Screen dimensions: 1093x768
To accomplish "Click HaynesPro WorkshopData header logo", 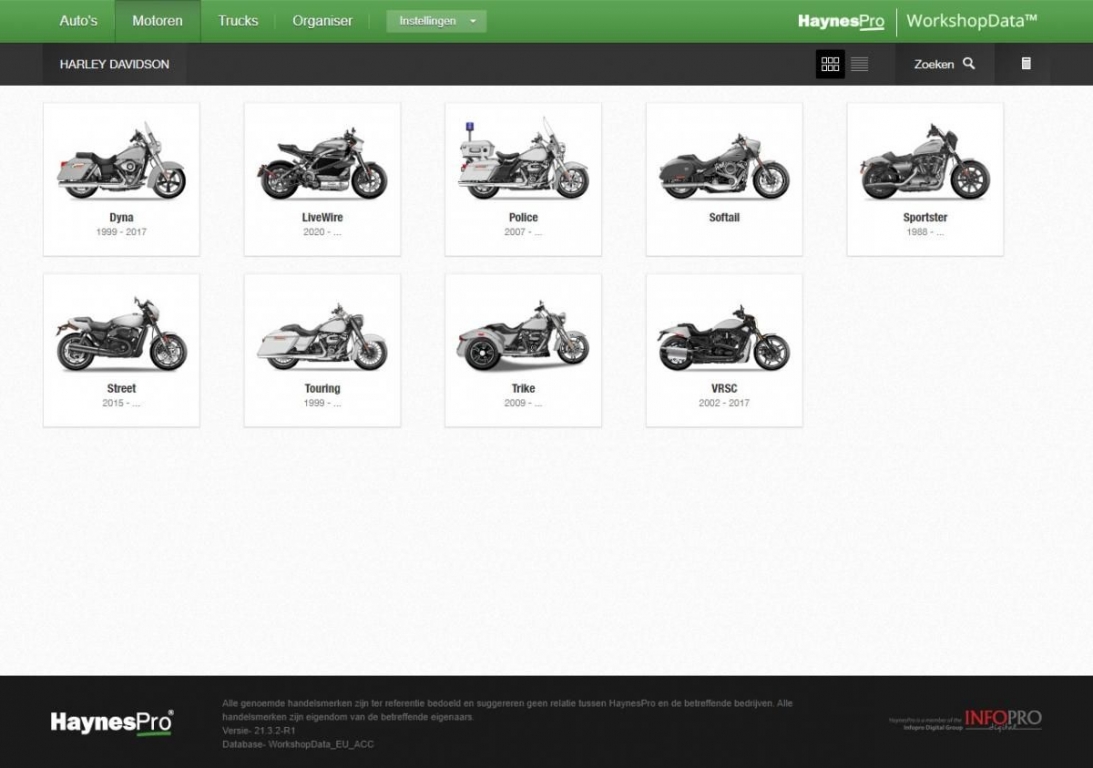I will tap(917, 21).
